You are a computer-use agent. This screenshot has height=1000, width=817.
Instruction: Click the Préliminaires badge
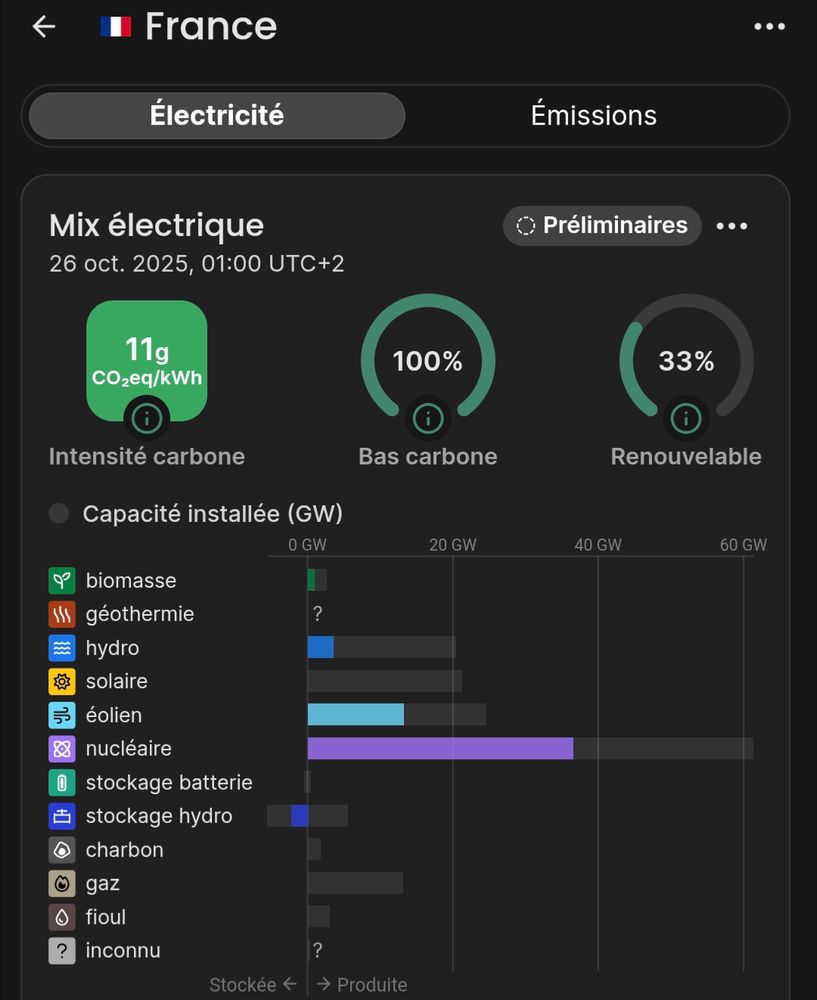[x=601, y=226]
